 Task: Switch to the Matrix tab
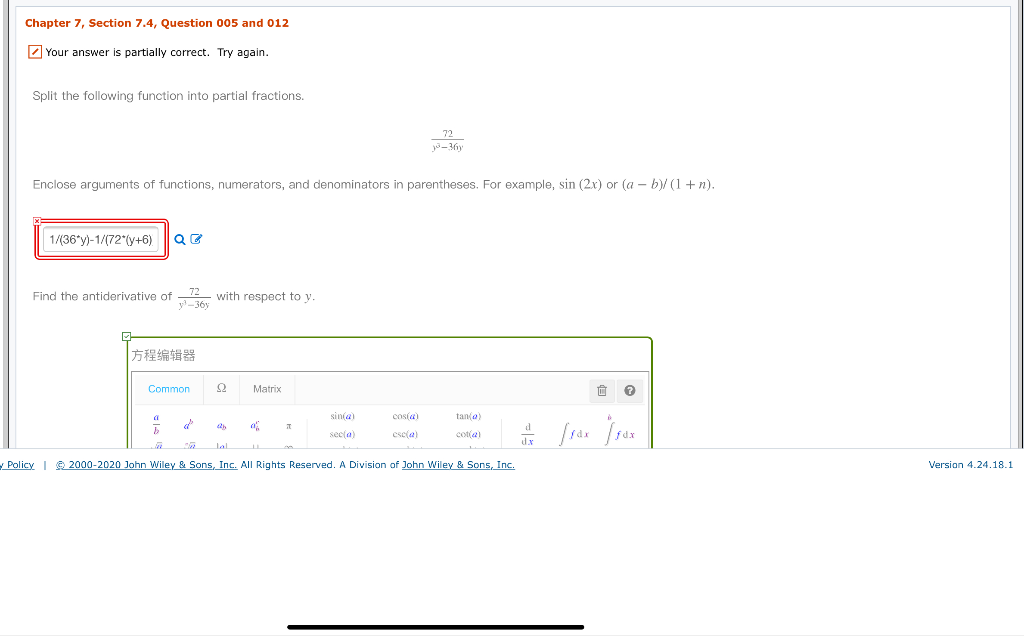coord(266,389)
